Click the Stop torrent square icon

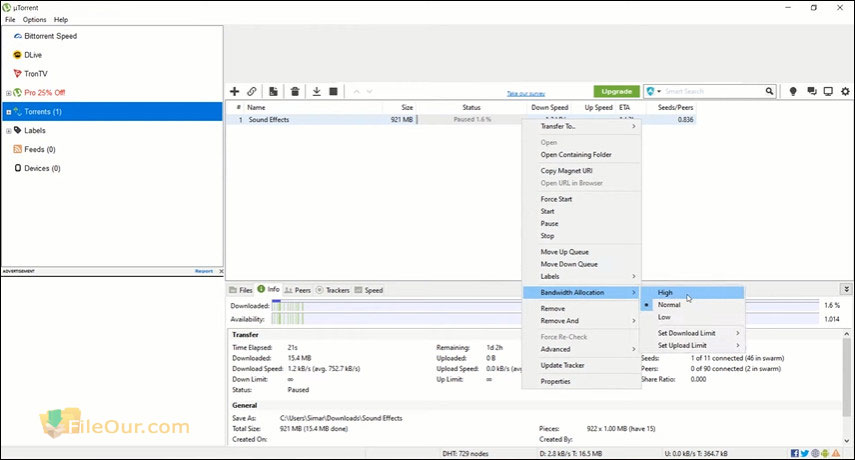(334, 91)
